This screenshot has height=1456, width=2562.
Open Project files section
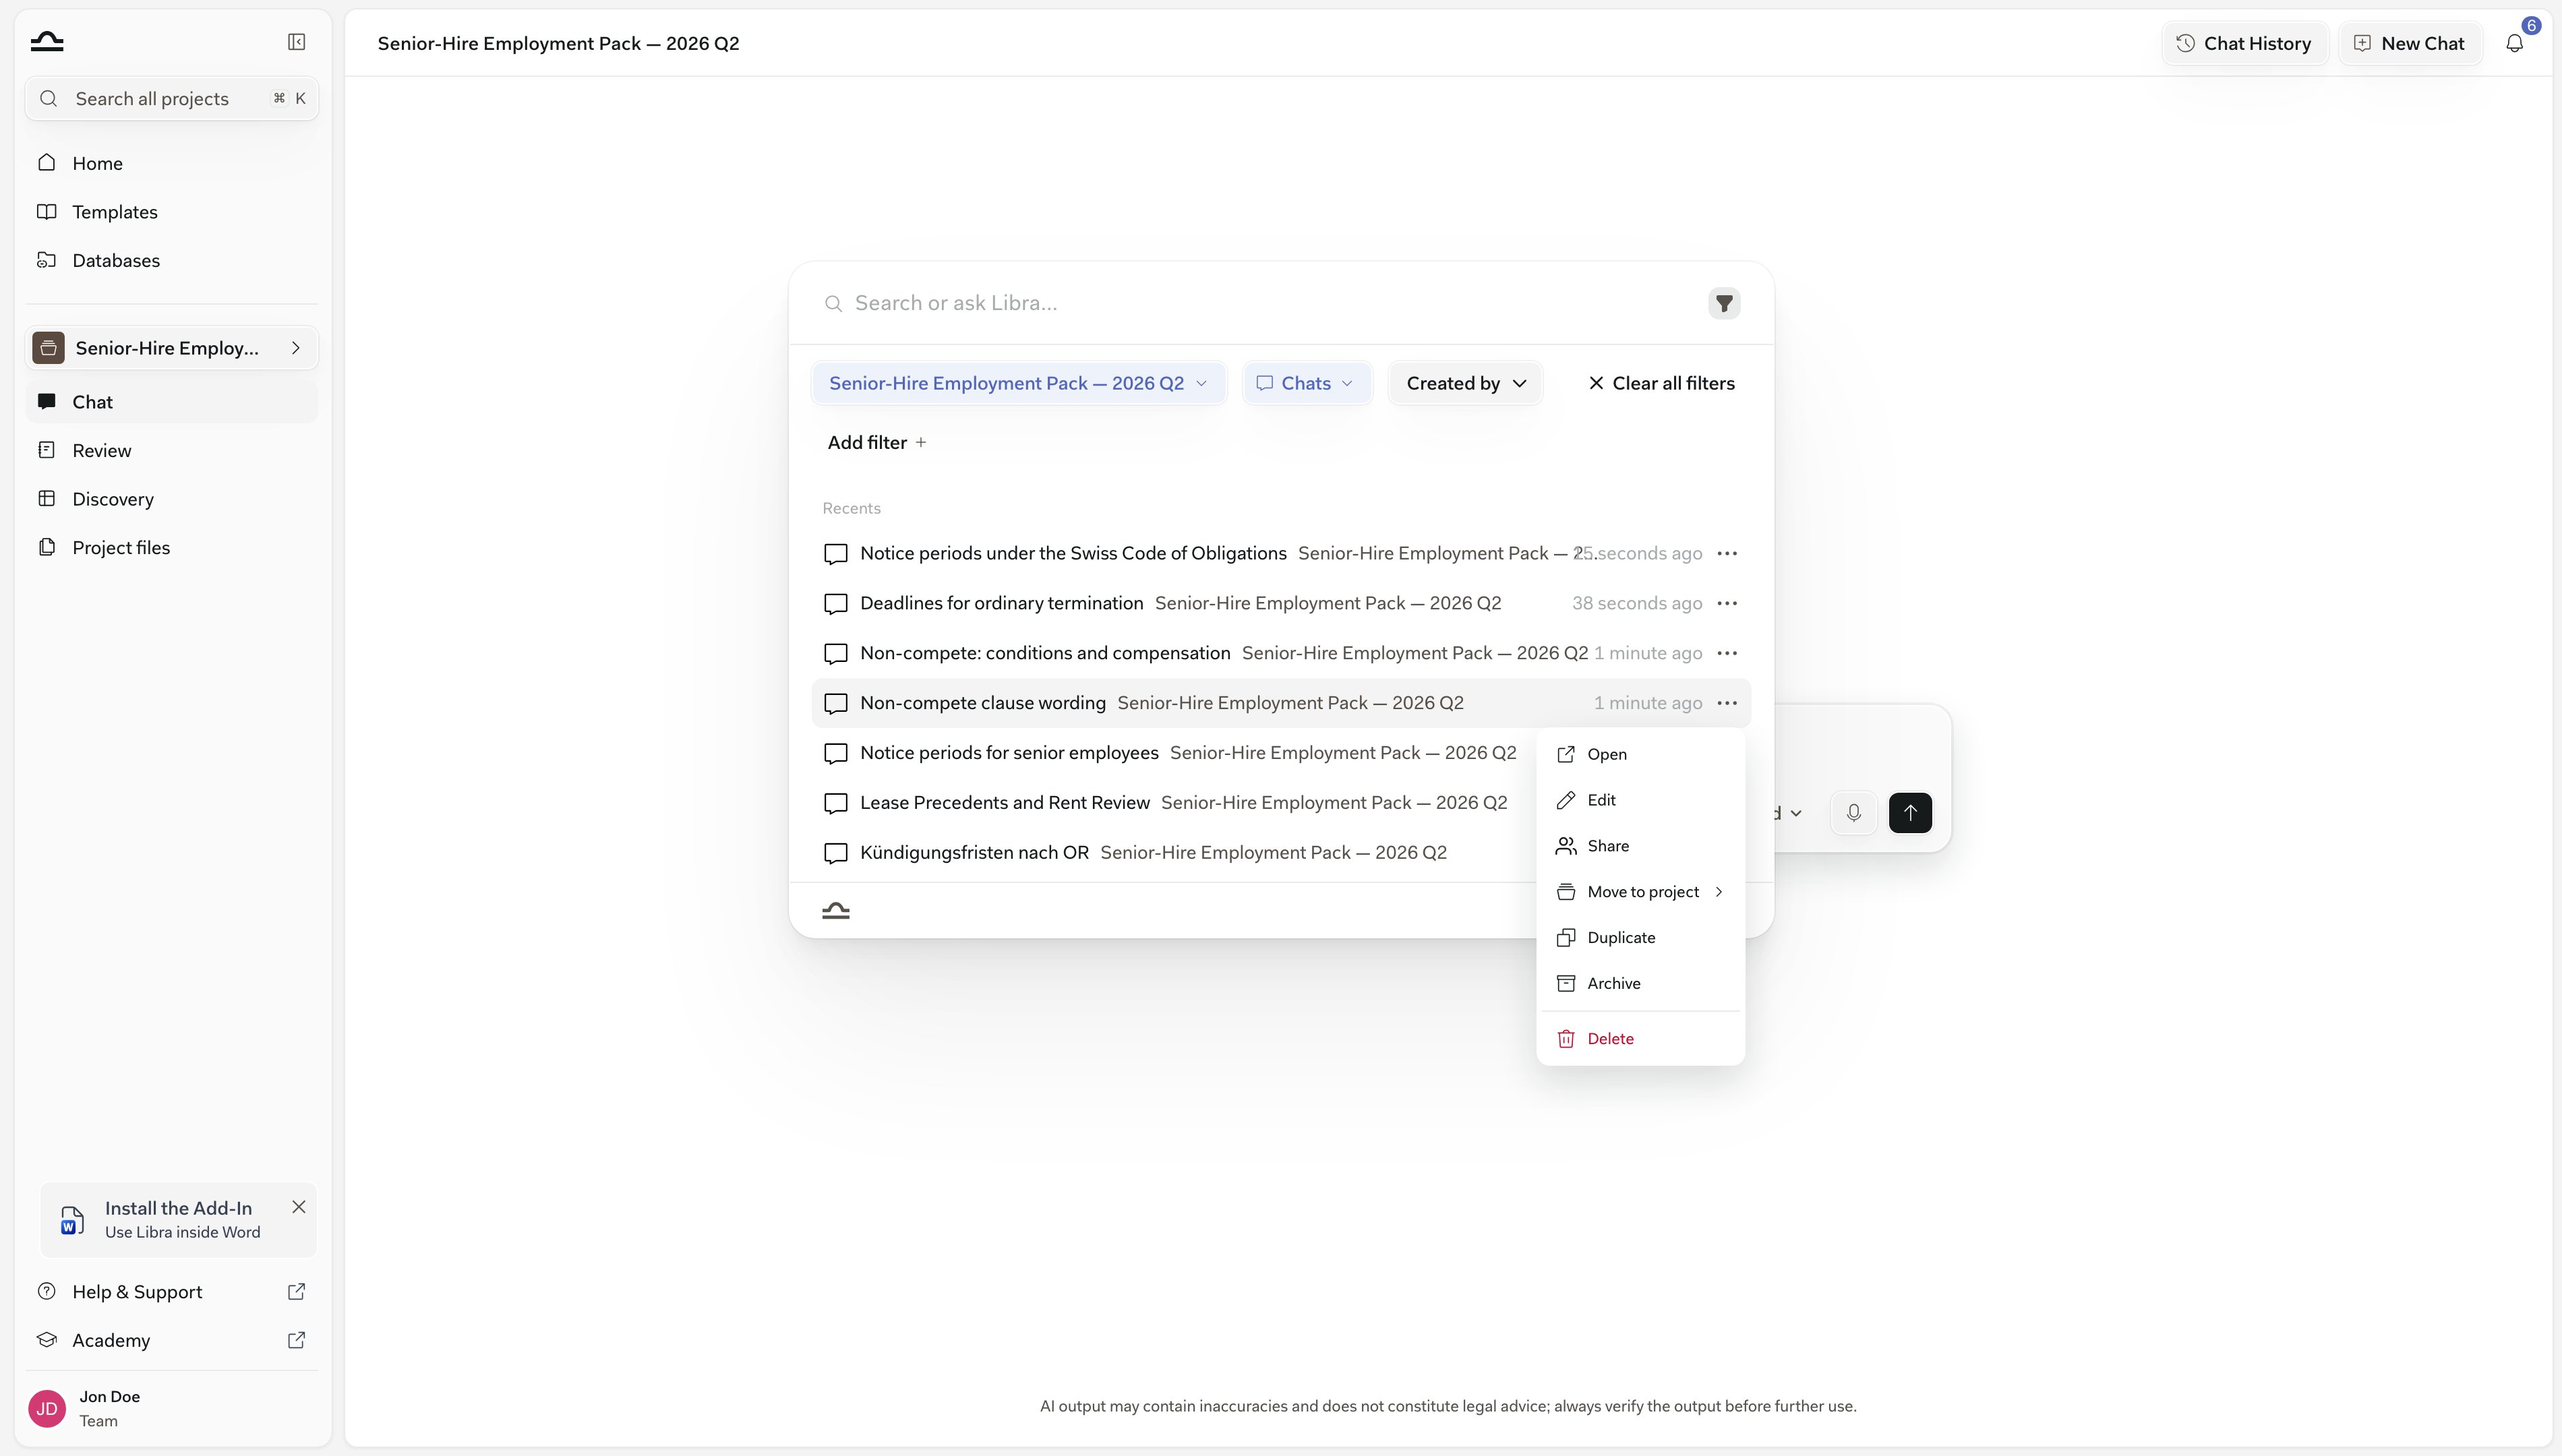click(171, 547)
